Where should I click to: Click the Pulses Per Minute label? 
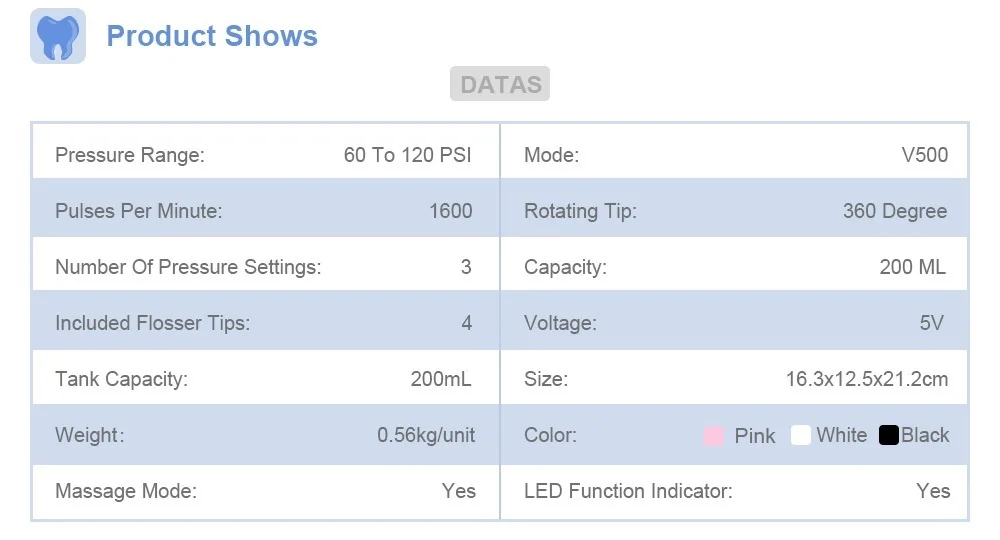(138, 211)
